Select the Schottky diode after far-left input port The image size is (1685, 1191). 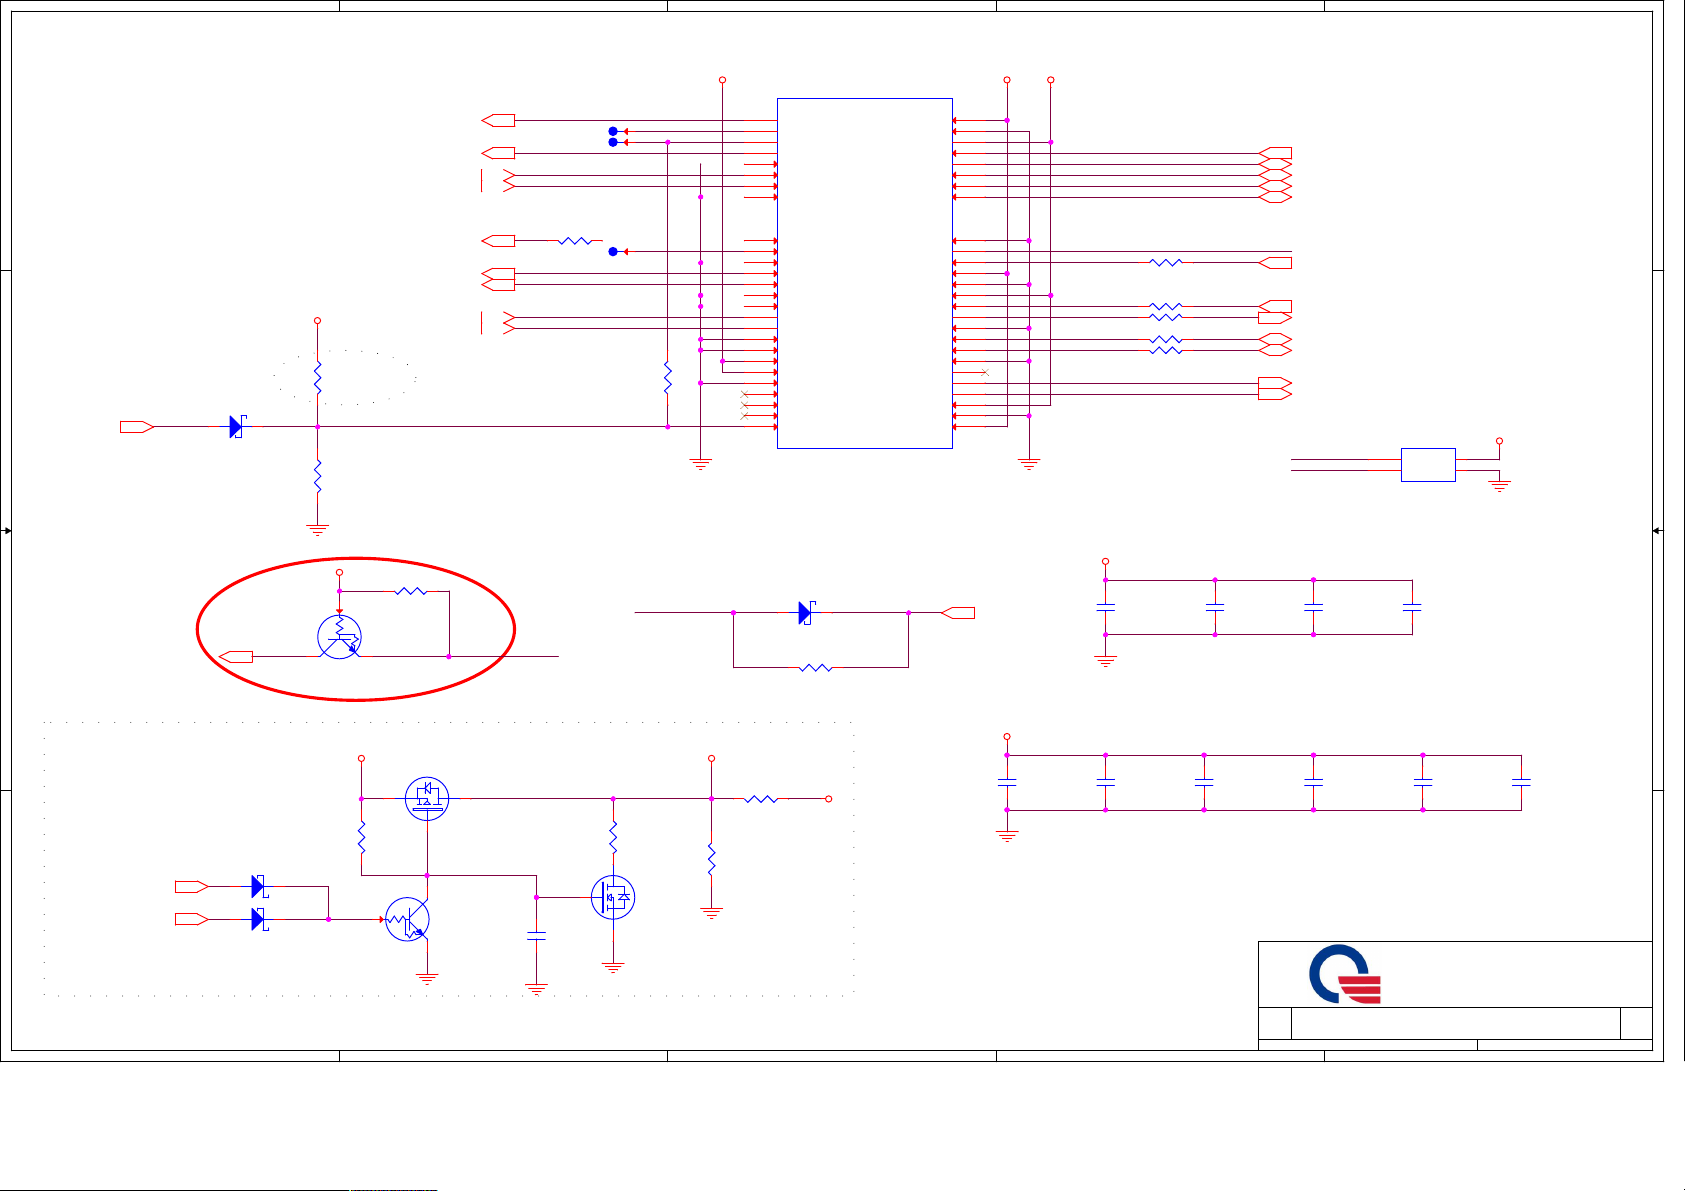click(238, 427)
